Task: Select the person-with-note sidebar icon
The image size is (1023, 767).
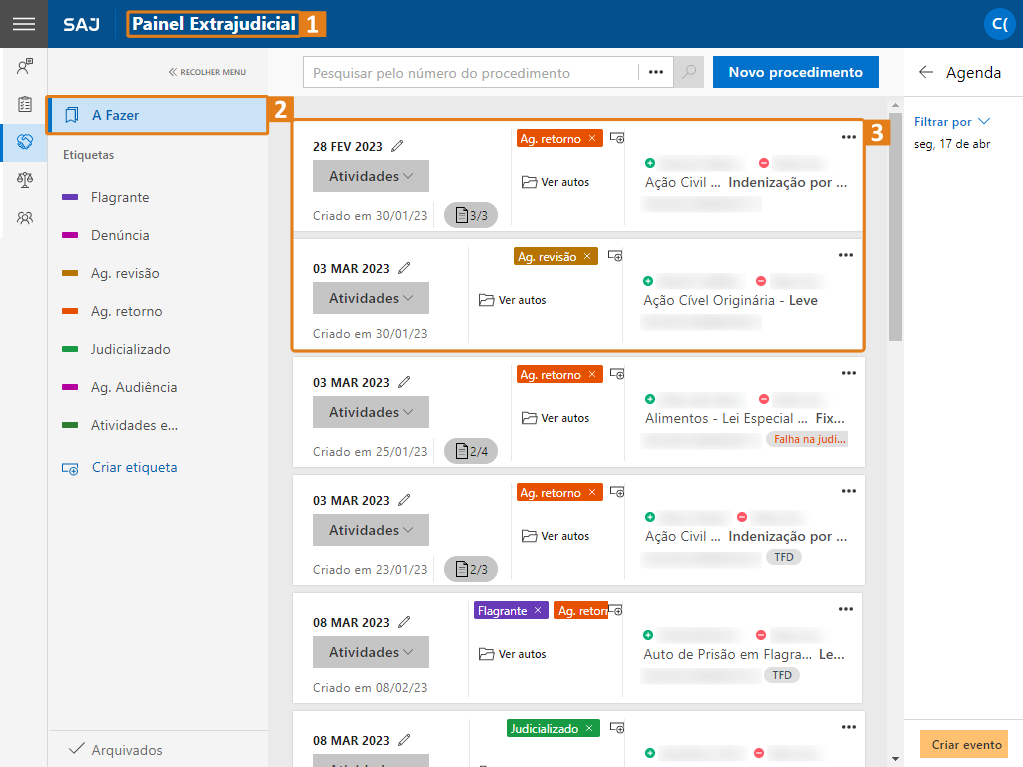Action: coord(25,65)
